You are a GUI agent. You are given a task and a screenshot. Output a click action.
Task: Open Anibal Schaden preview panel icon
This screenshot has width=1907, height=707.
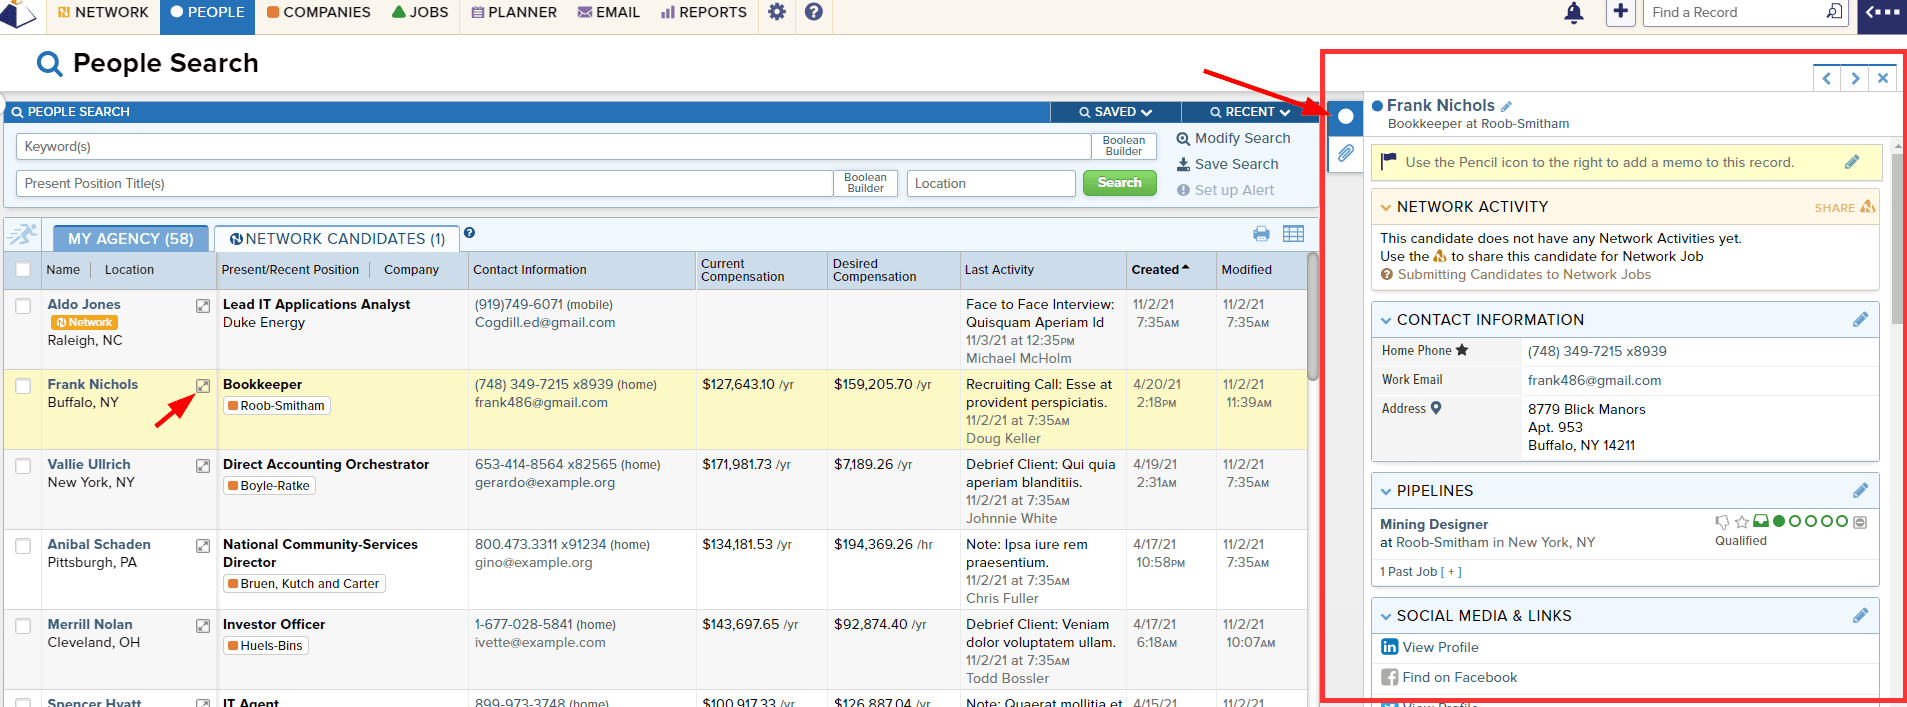click(203, 546)
